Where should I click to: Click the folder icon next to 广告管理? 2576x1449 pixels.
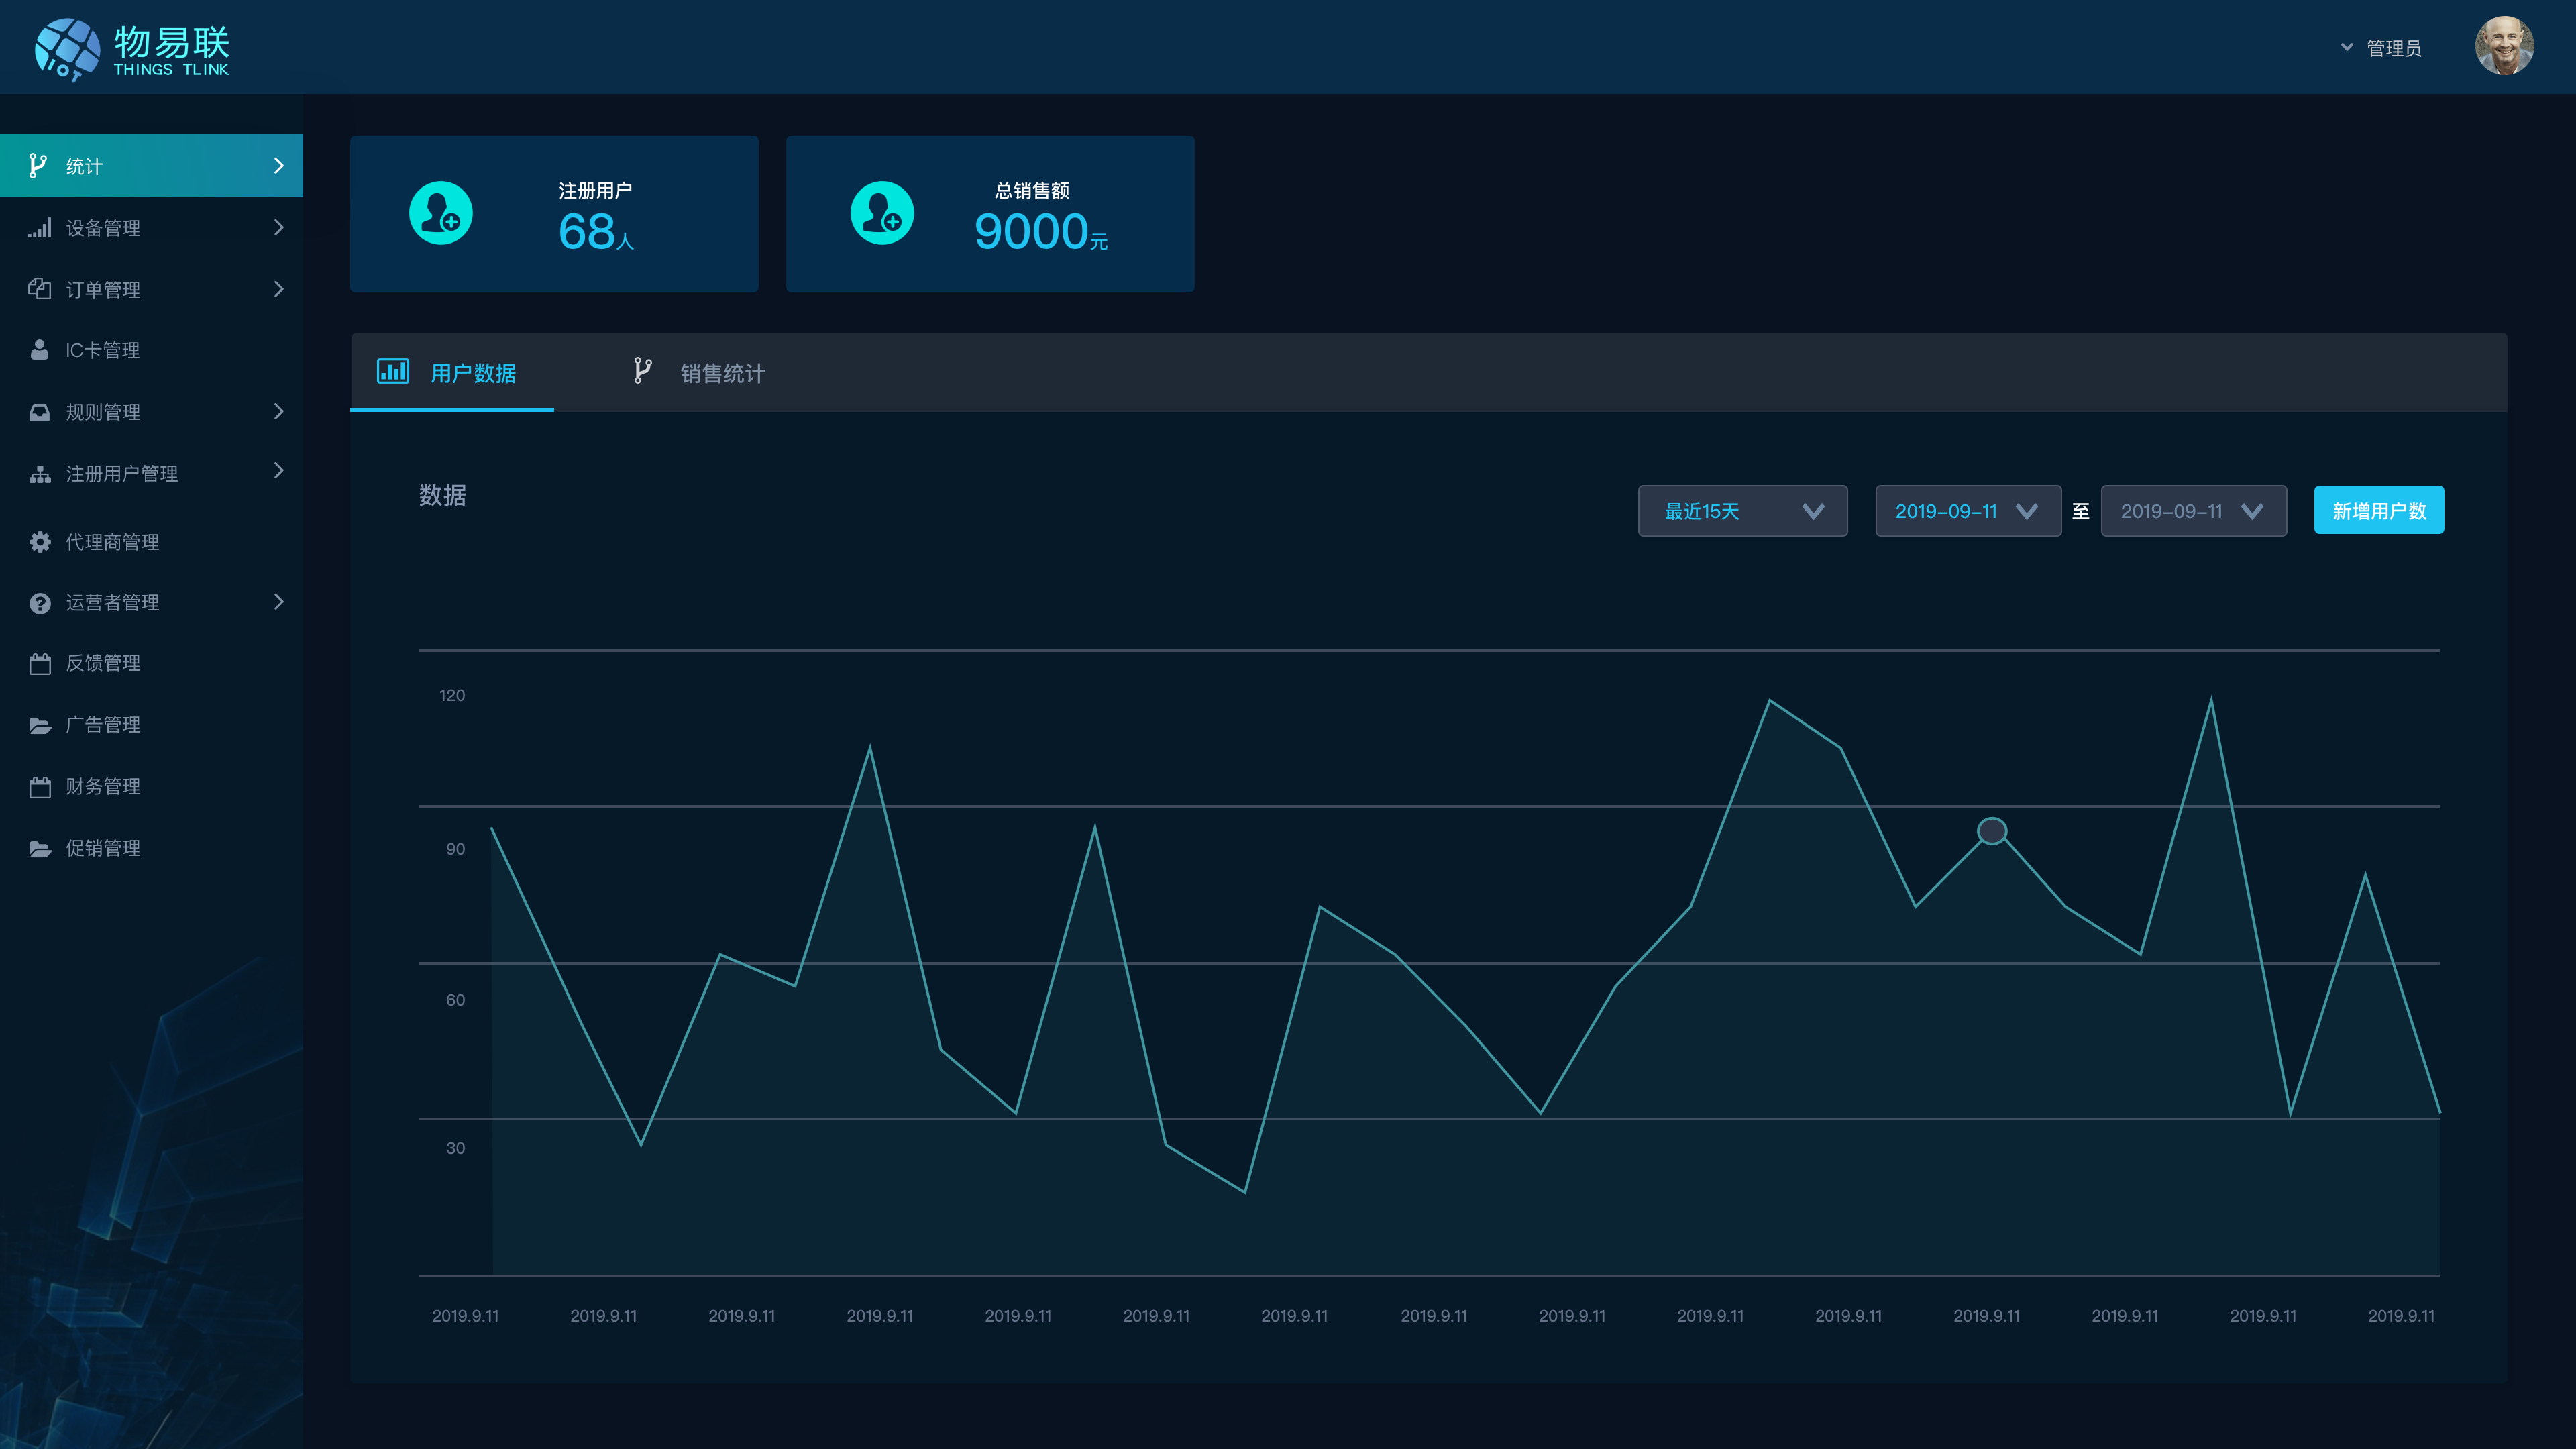[x=40, y=725]
